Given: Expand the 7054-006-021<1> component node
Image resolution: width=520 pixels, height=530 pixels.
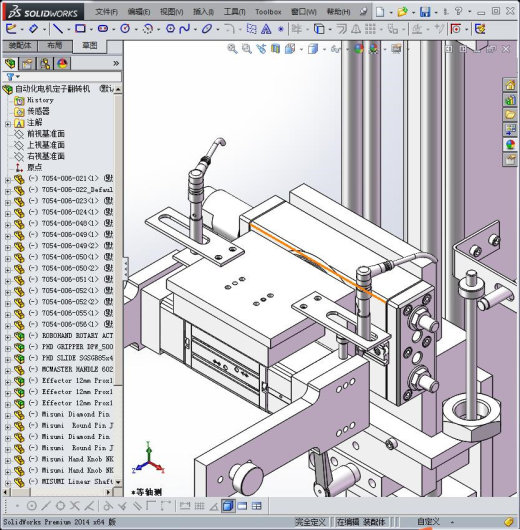Looking at the screenshot, I should click(x=8, y=180).
